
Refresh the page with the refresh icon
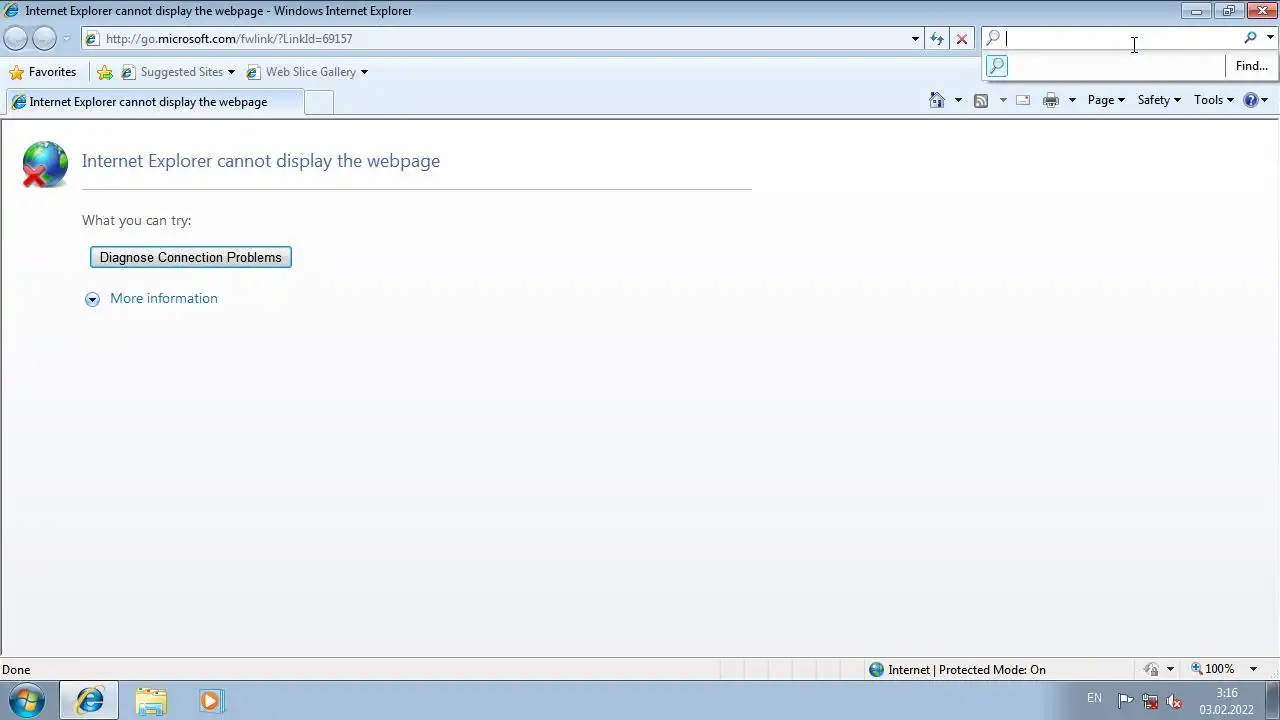tap(937, 39)
